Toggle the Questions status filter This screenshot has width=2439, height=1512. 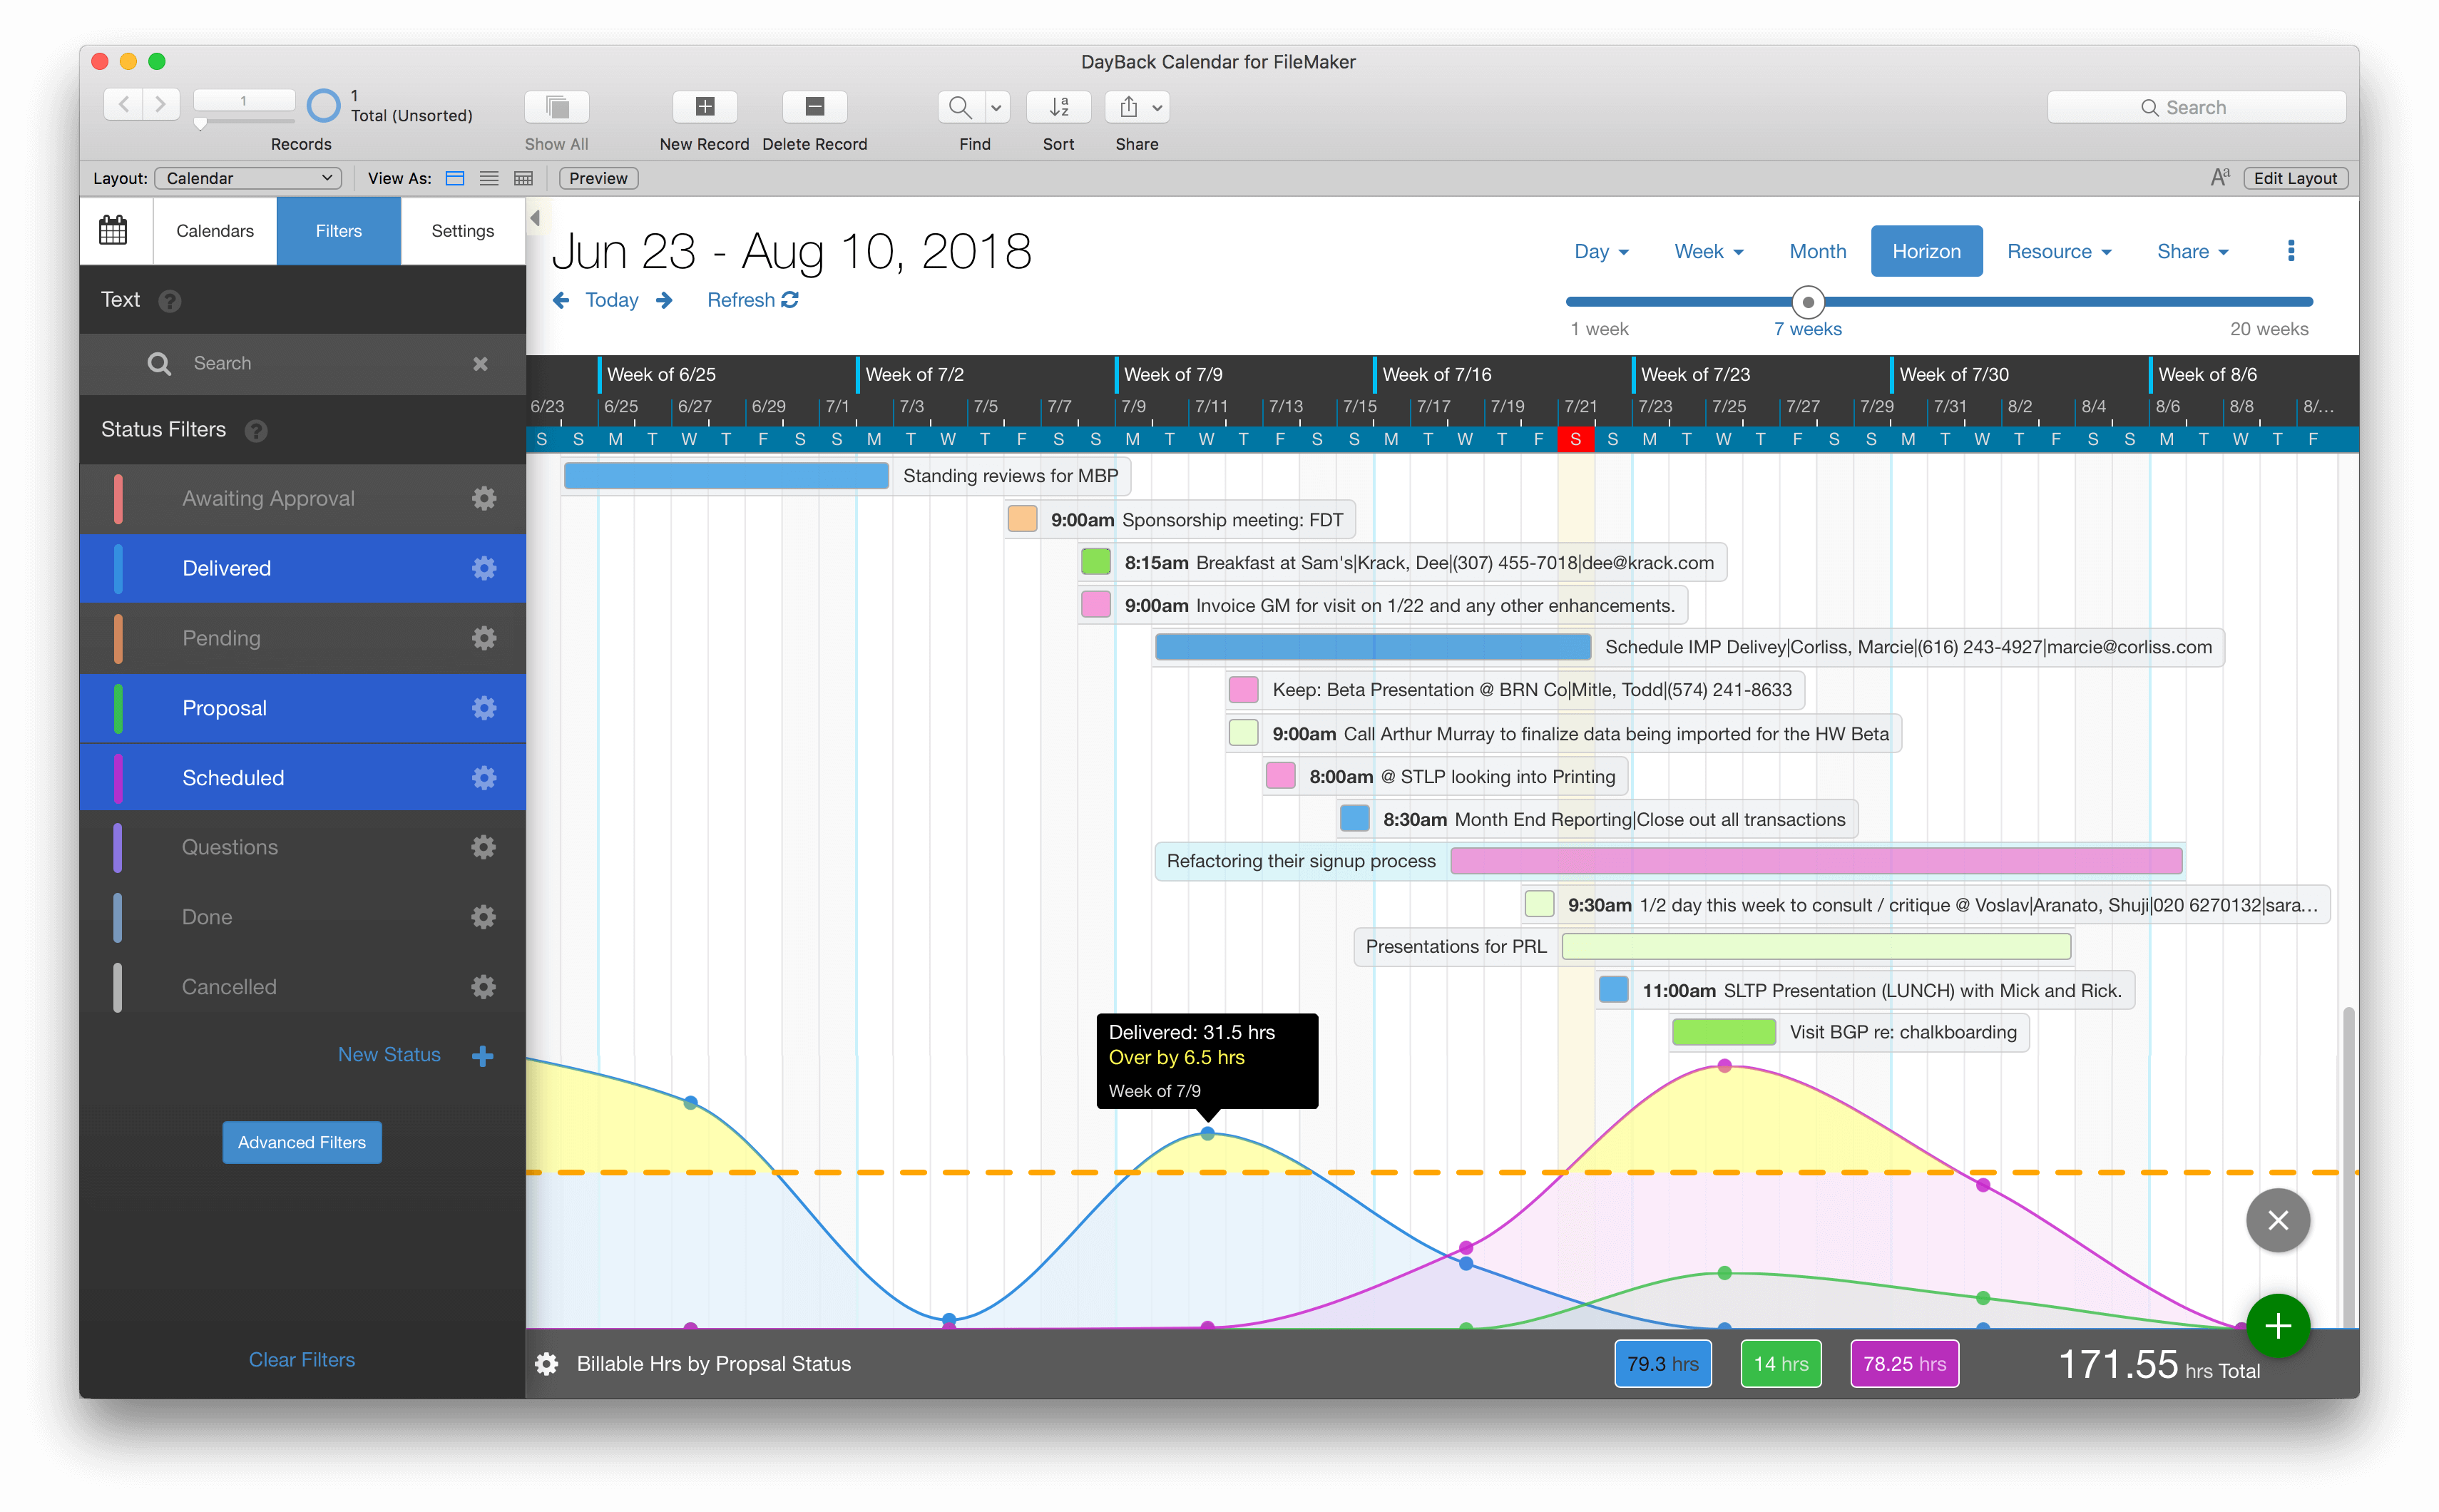pos(302,847)
